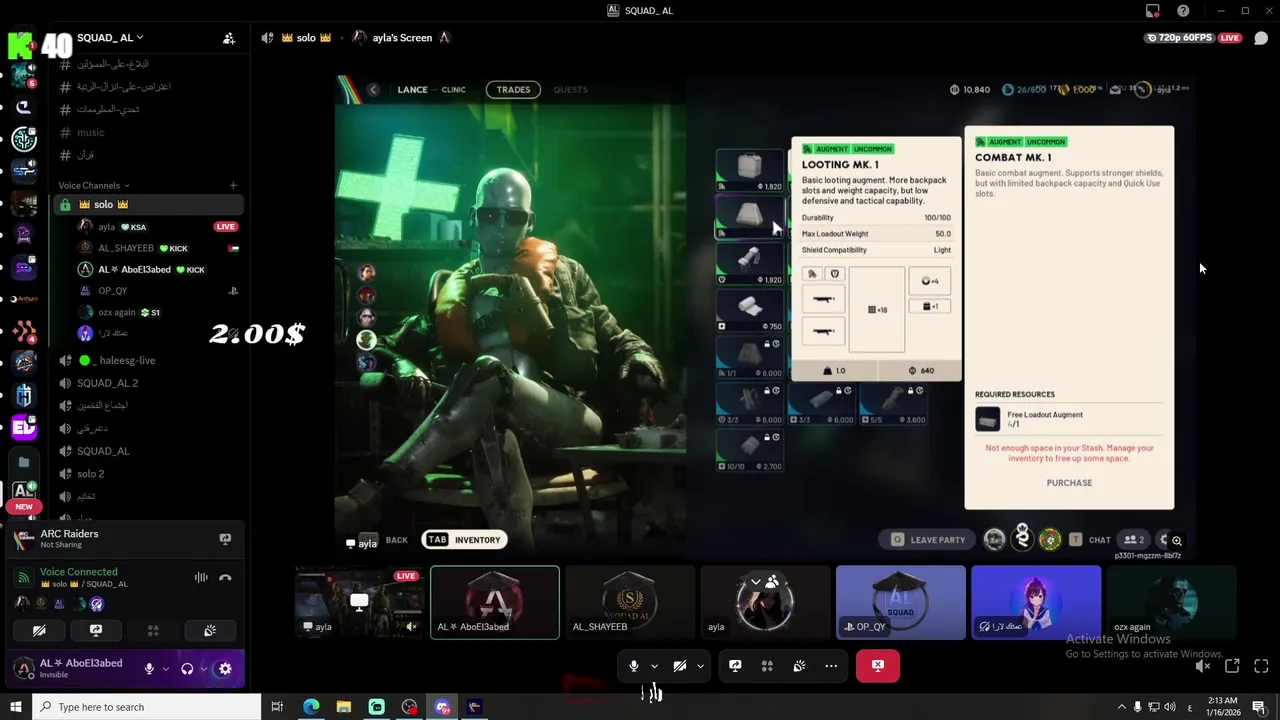The height and width of the screenshot is (720, 1280).
Task: Open Microsoft Edge from the taskbar
Action: tap(311, 707)
